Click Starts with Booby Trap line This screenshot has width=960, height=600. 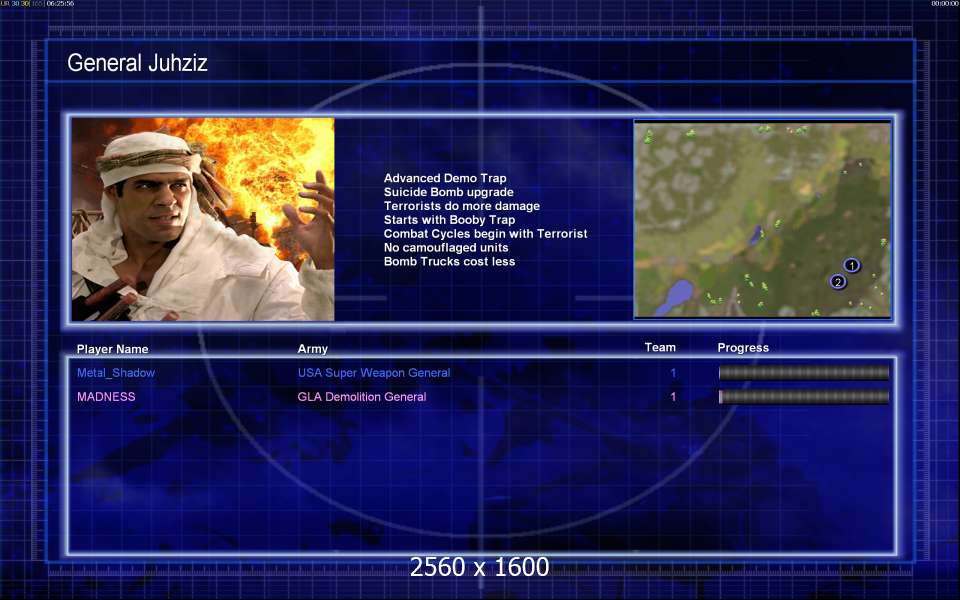[x=449, y=220]
